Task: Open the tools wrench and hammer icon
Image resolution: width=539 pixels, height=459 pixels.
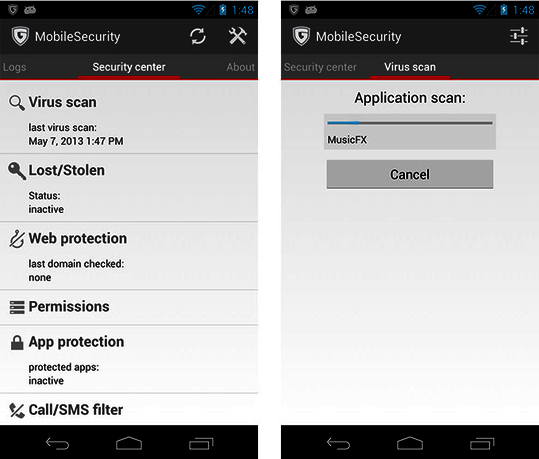Action: pyautogui.click(x=238, y=36)
